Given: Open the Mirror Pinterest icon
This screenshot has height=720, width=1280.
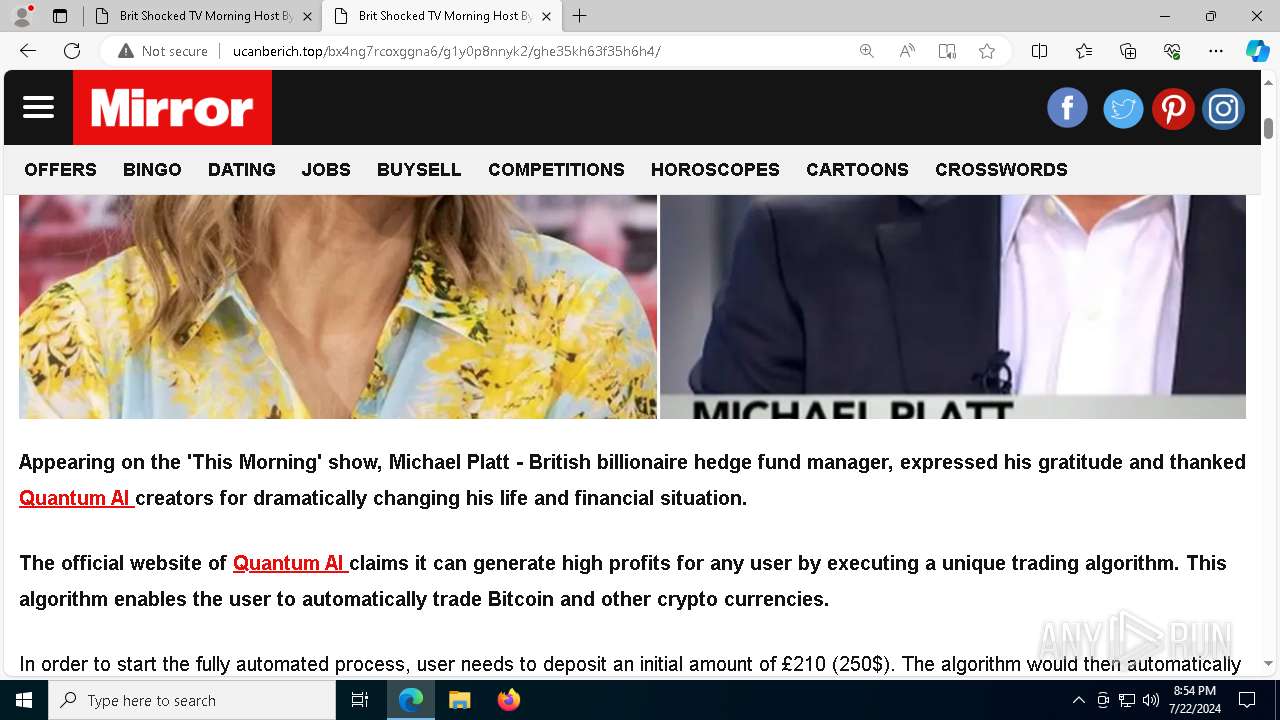Looking at the screenshot, I should [1172, 108].
